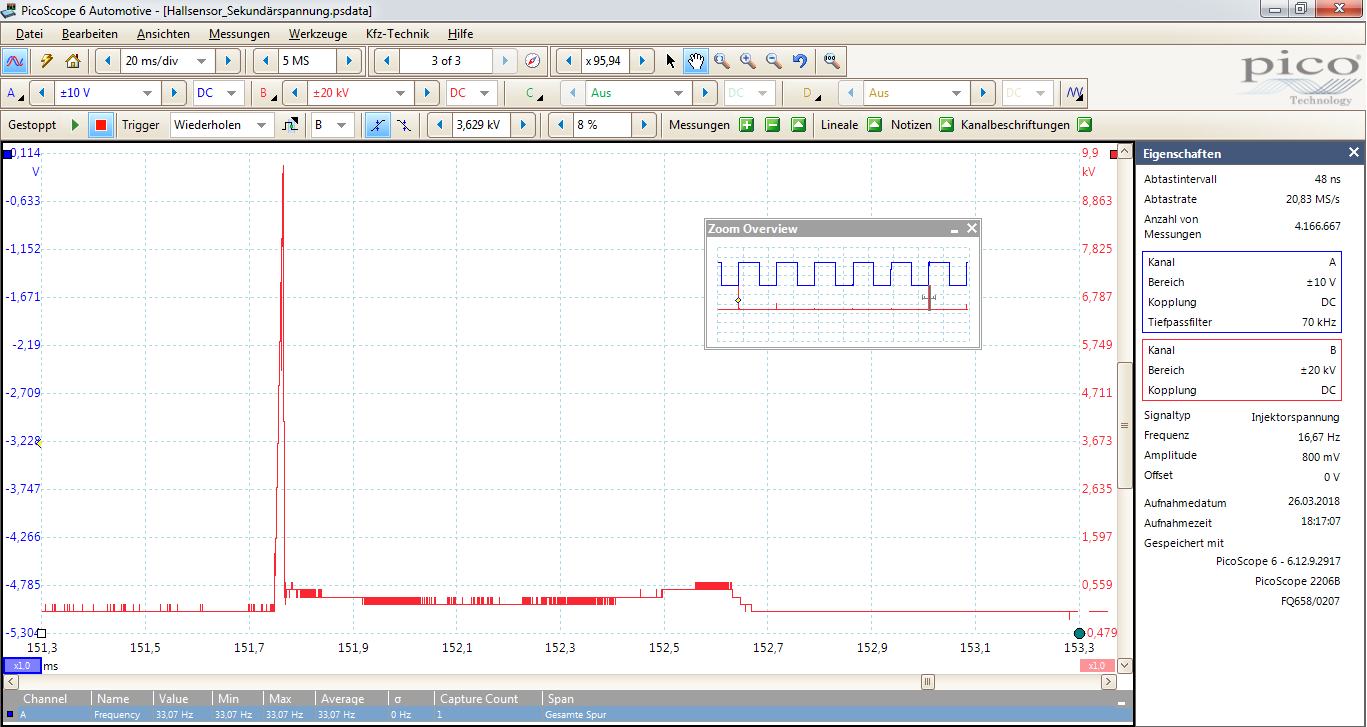Open the 20 ms/div timebase dropdown

click(201, 61)
